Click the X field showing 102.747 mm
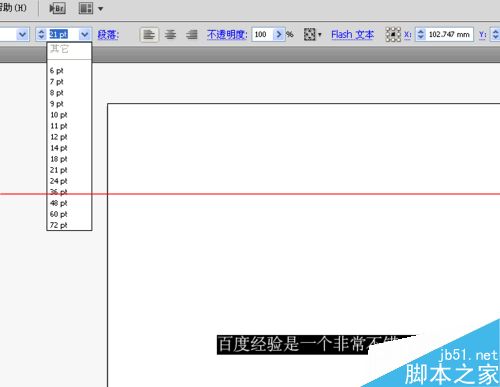 click(449, 34)
